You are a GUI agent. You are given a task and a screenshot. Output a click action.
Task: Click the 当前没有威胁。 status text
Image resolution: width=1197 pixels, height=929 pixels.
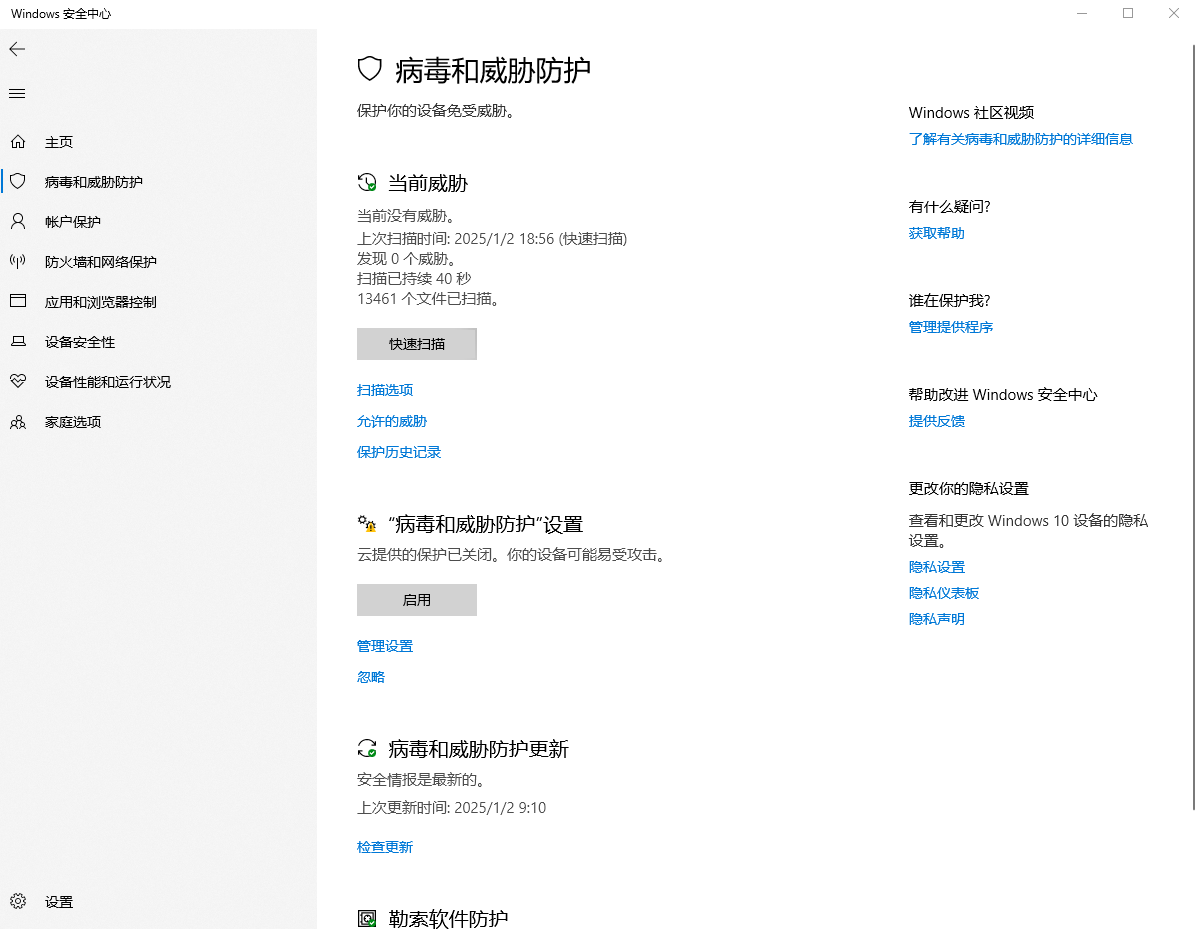tap(406, 216)
